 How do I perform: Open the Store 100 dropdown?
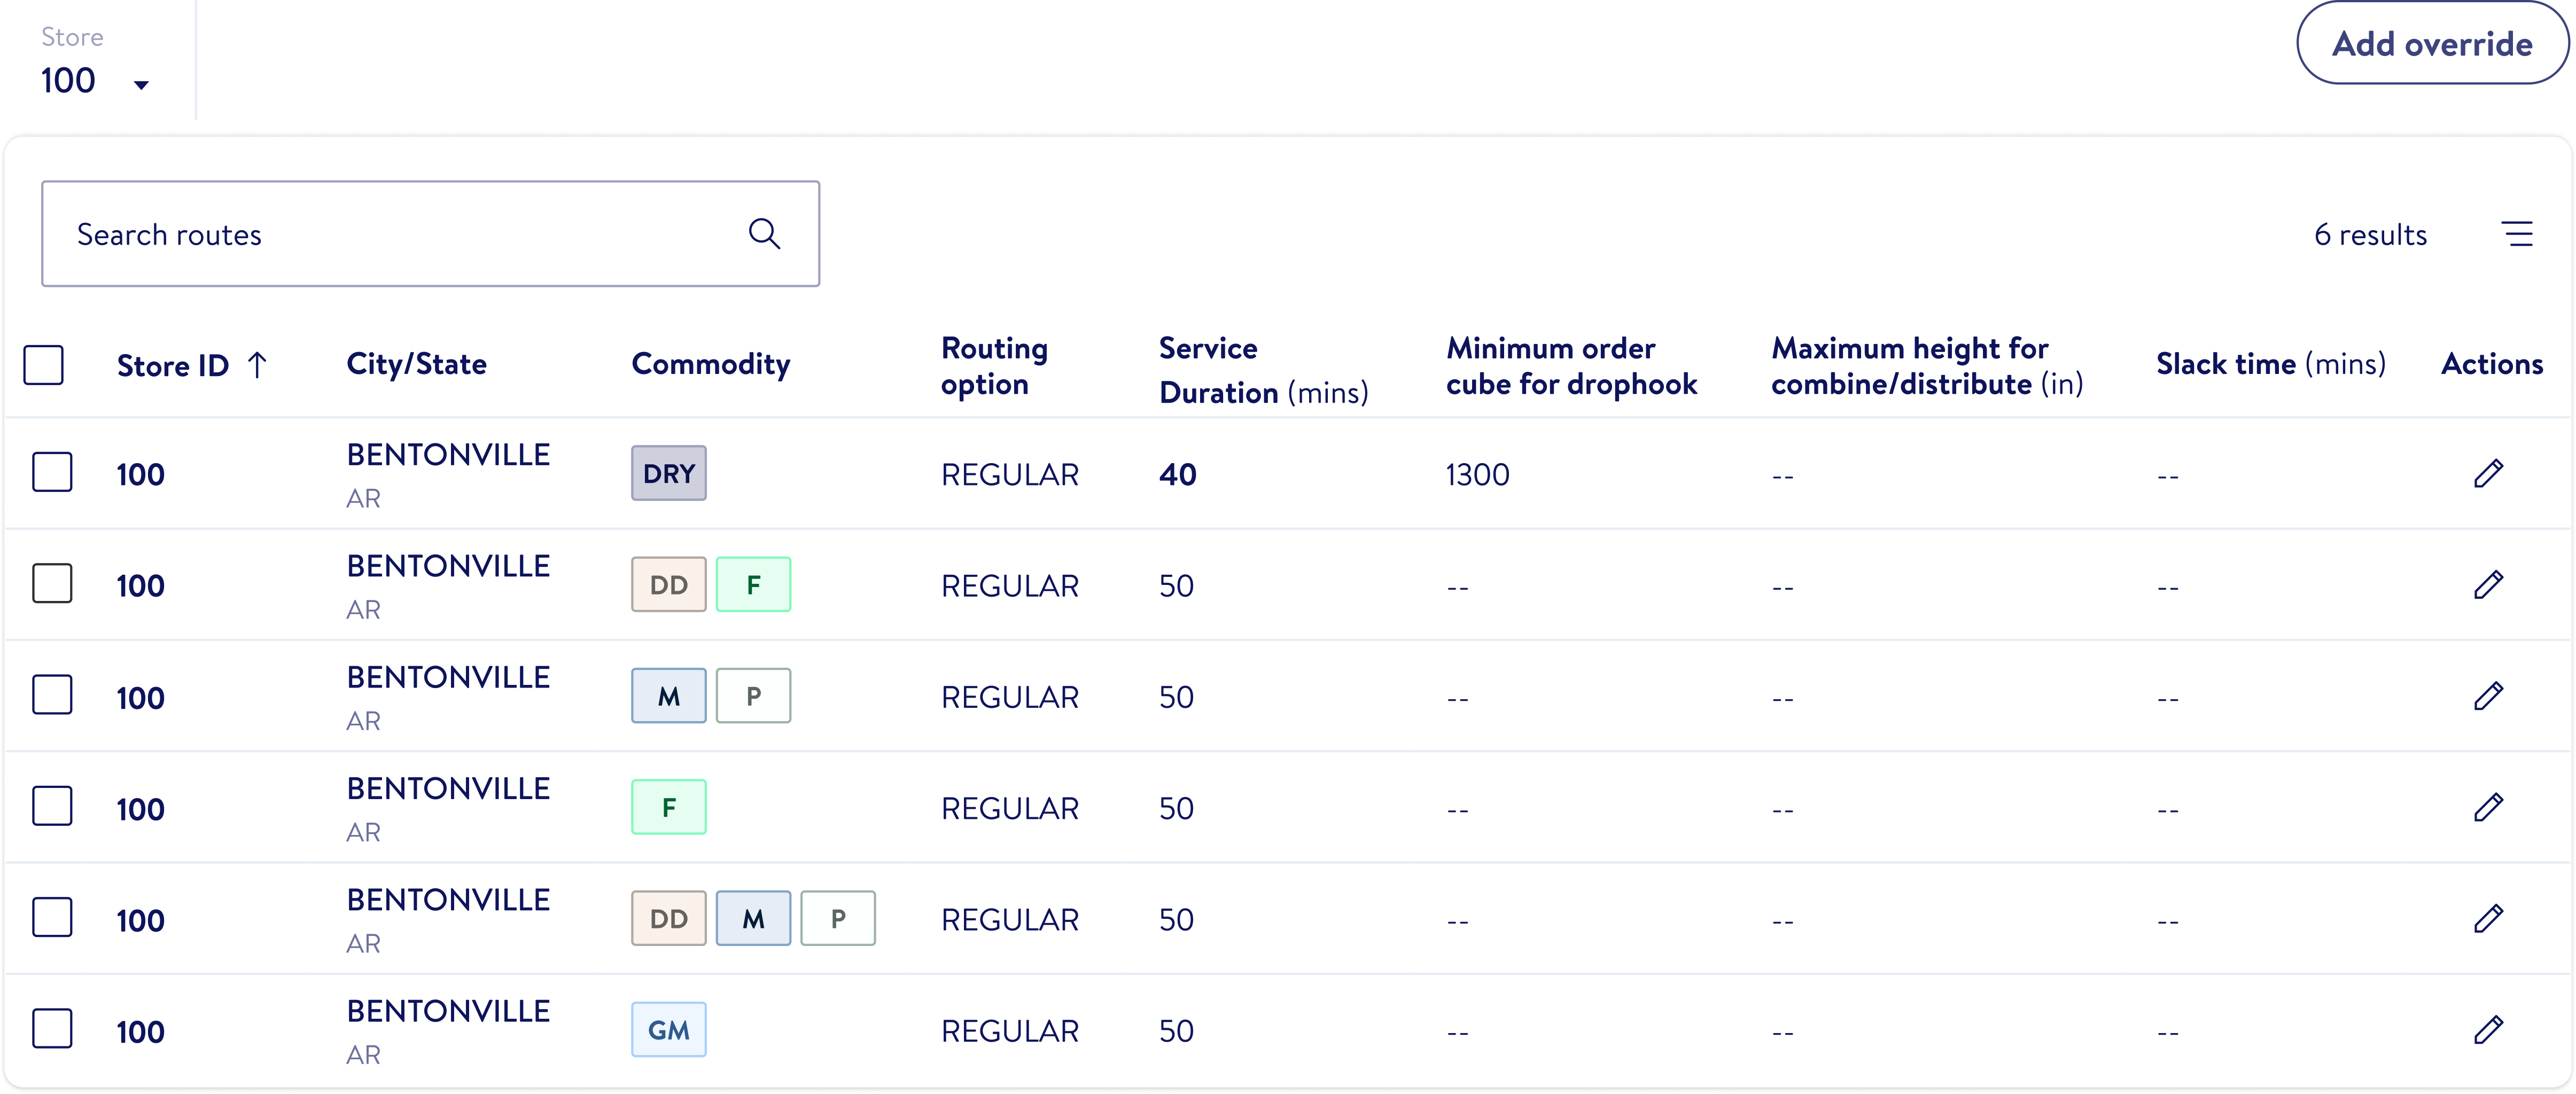95,81
